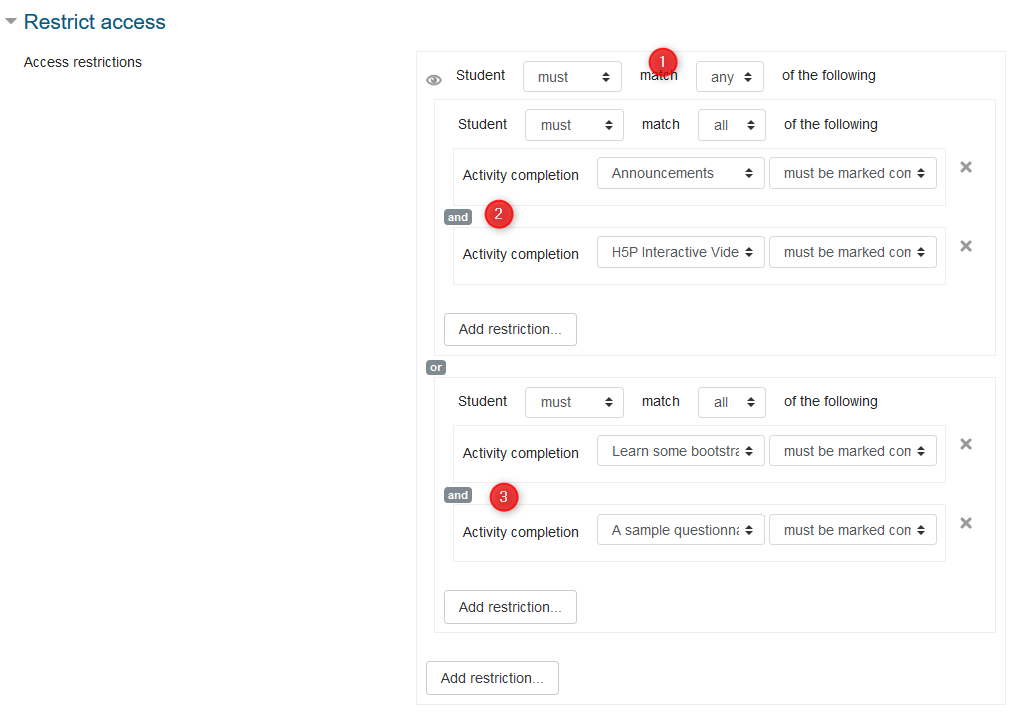1031x713 pixels.
Task: Open the H5P Interactive Video activity dropdown
Action: pos(680,252)
